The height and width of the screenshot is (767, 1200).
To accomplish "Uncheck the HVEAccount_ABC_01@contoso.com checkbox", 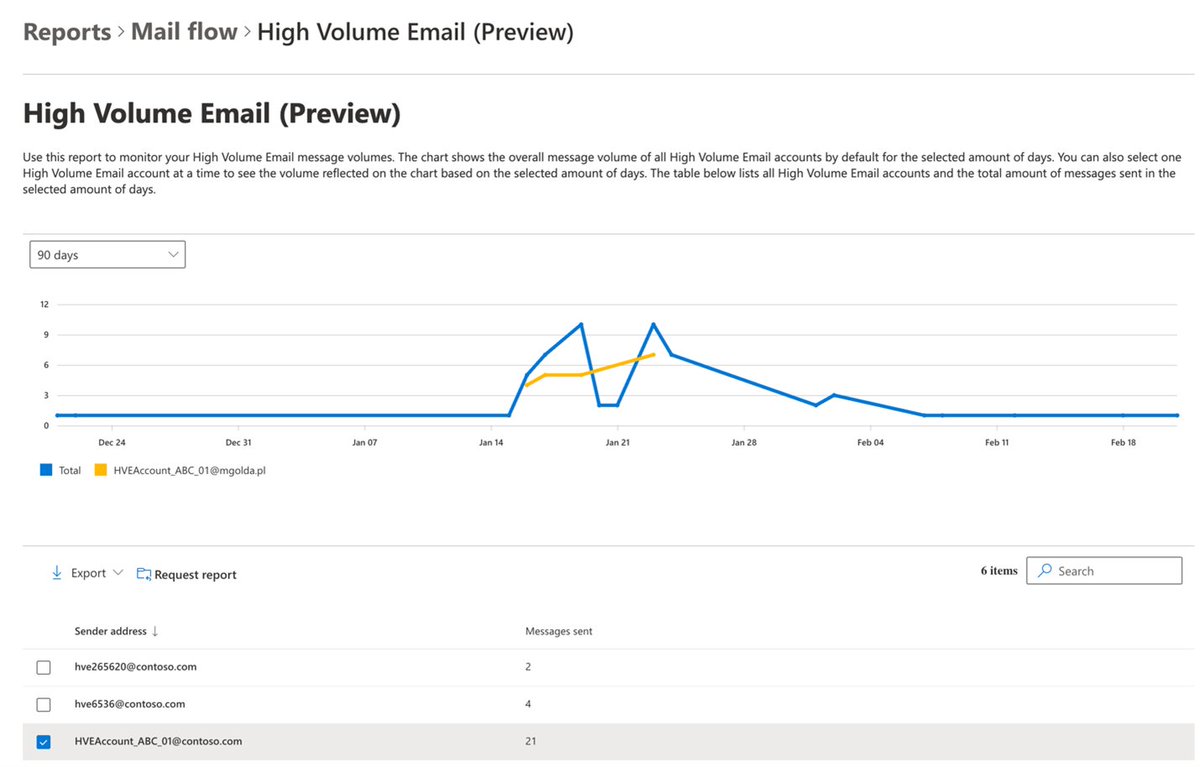I will click(x=43, y=741).
